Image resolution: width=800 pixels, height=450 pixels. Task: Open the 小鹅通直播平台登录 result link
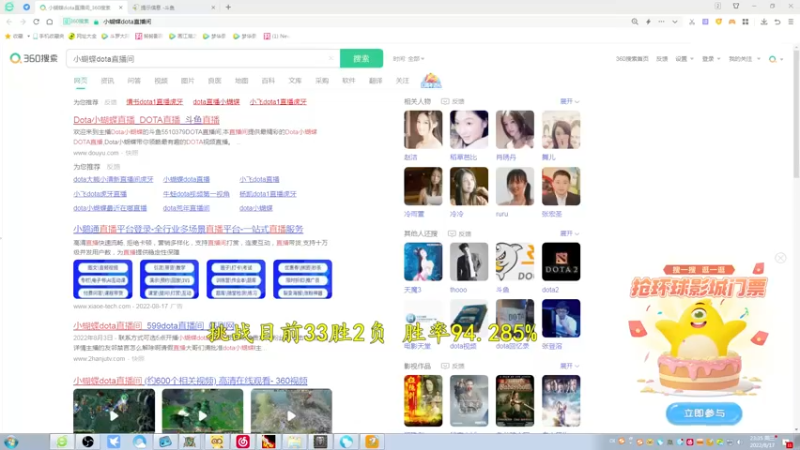click(188, 229)
